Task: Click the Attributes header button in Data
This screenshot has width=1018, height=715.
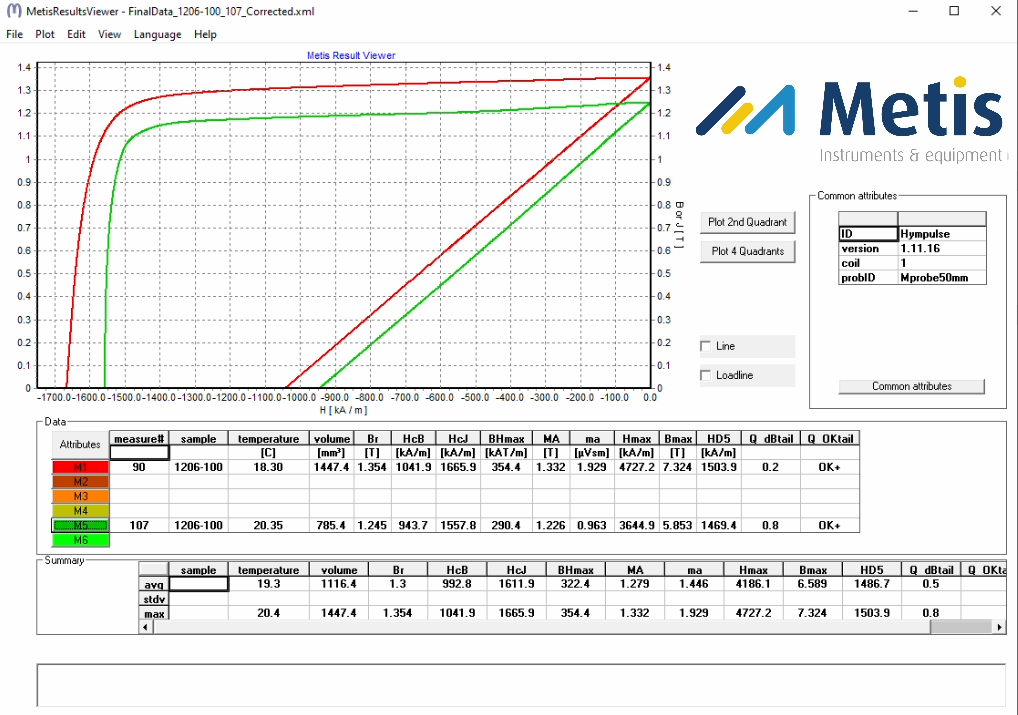Action: point(80,445)
